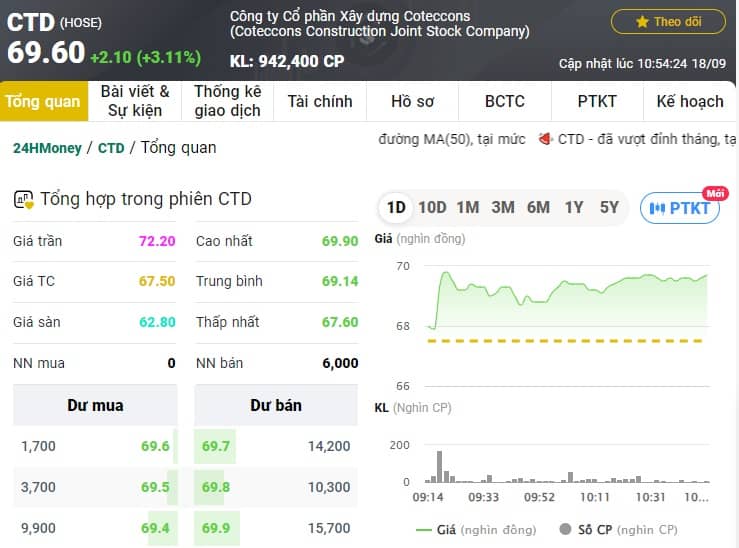Click the ask volume 14,200

(x=329, y=446)
